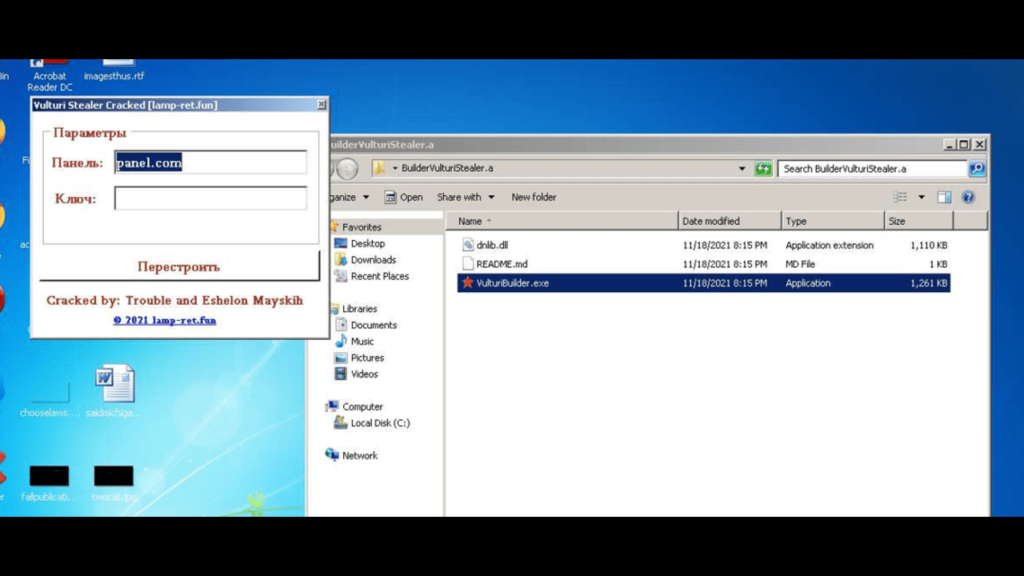Click the empty Ключ input field
This screenshot has width=1024, height=576.
(210, 199)
